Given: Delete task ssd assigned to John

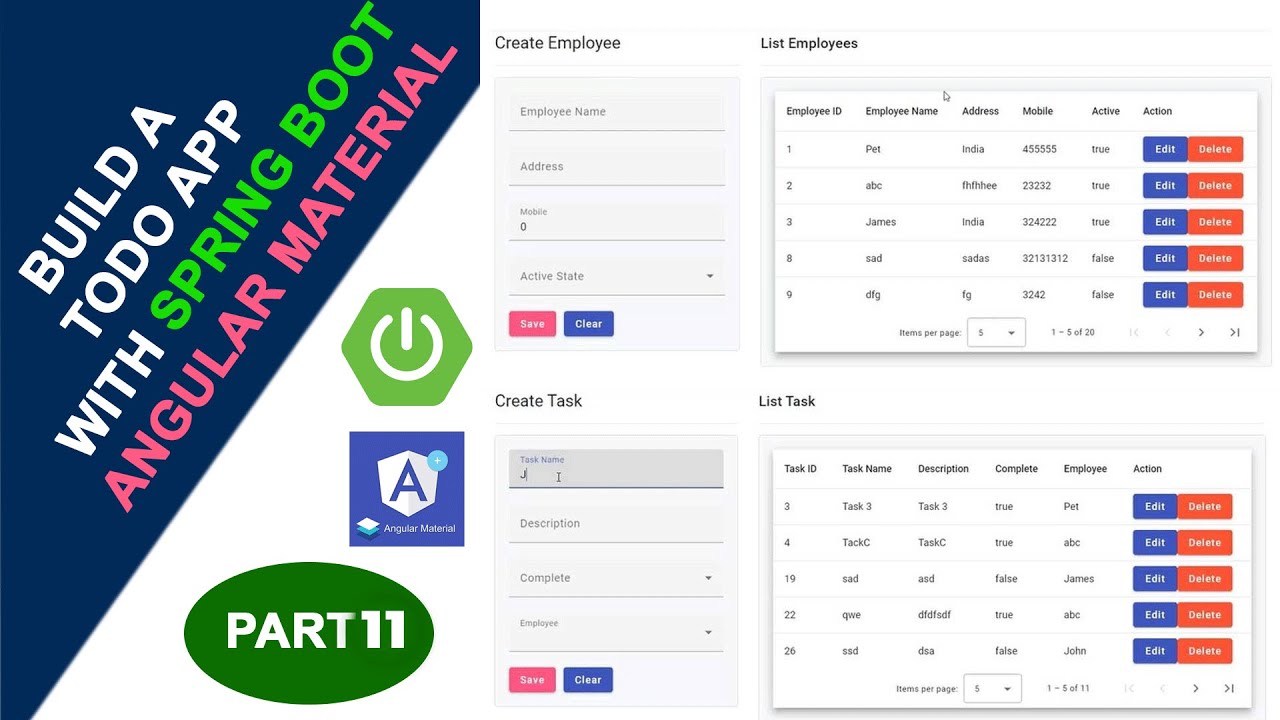Looking at the screenshot, I should [x=1204, y=651].
